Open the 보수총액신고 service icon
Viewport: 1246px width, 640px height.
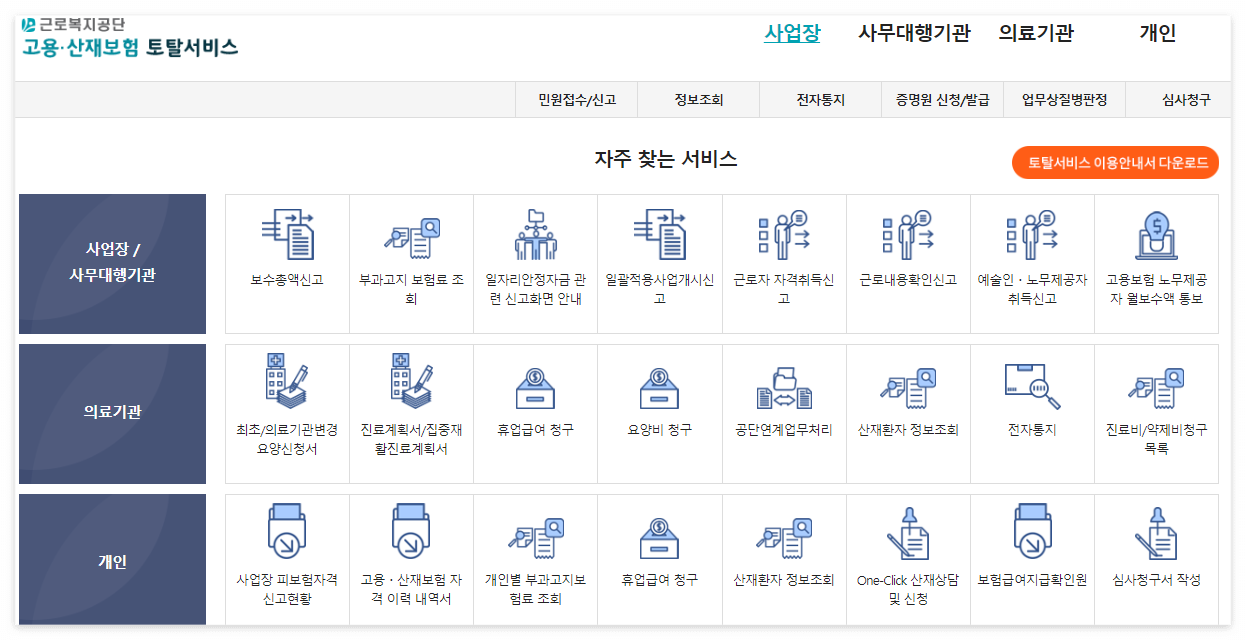(287, 236)
